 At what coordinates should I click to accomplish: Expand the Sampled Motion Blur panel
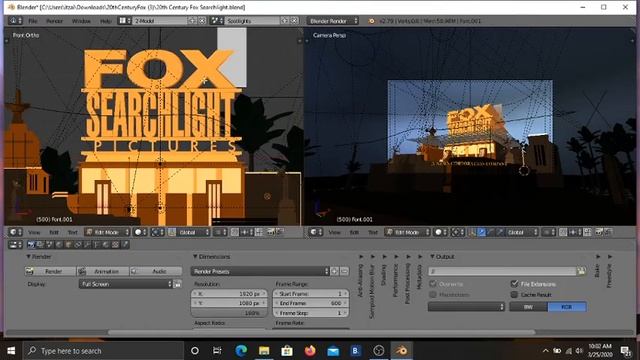tap(372, 257)
